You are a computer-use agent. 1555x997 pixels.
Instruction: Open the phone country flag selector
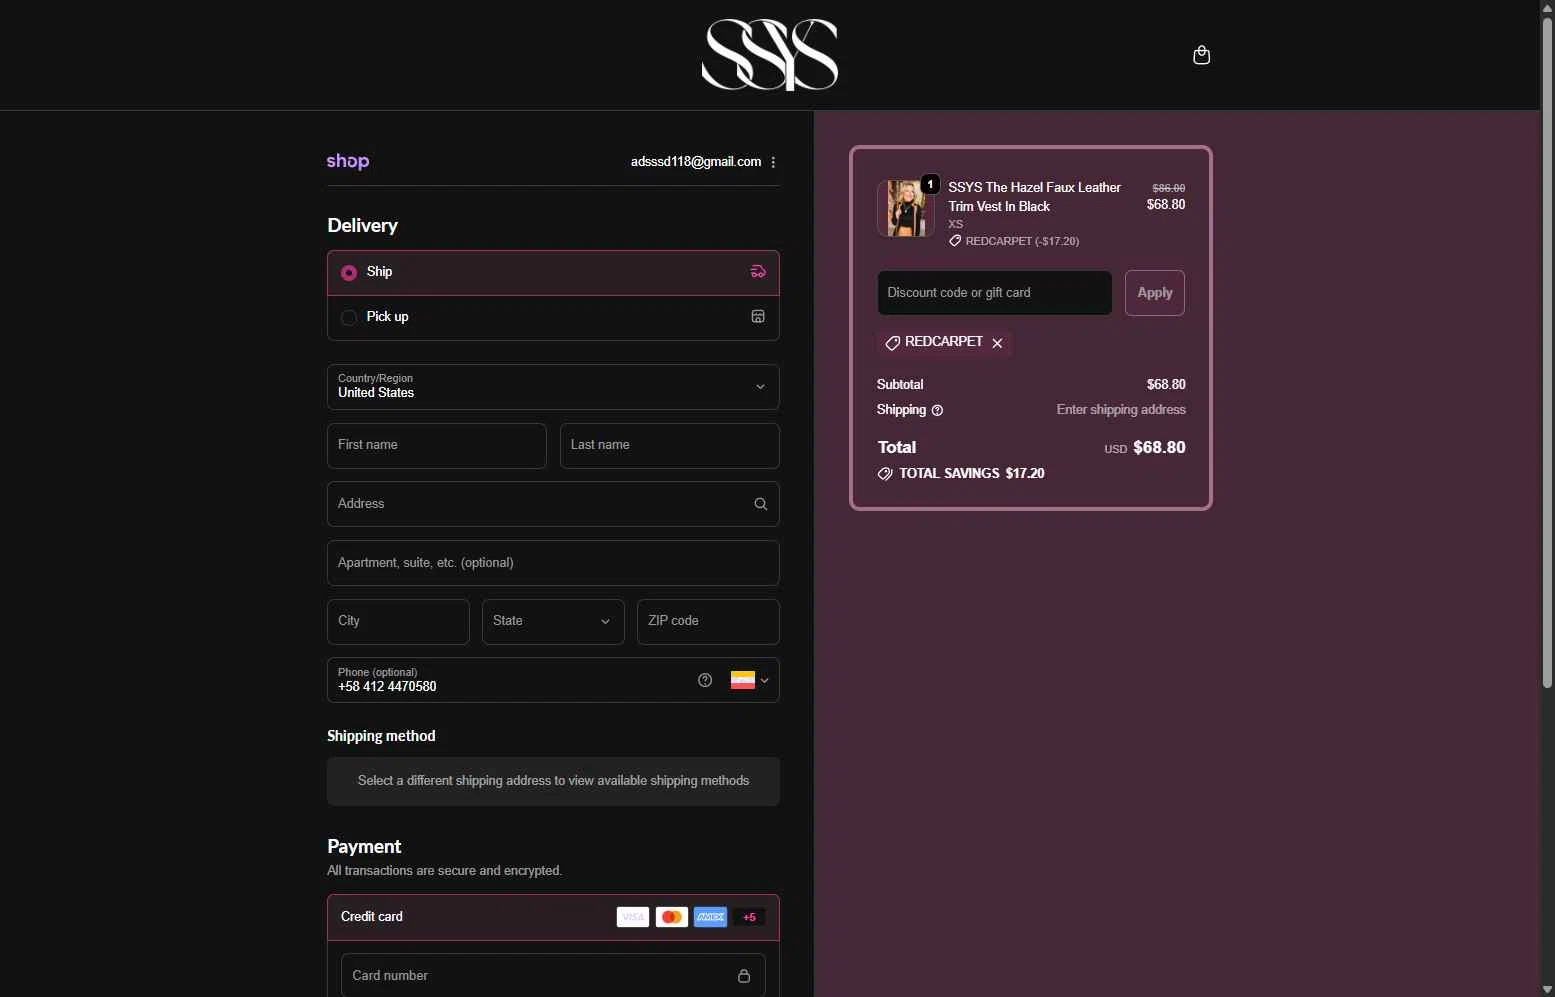[749, 680]
